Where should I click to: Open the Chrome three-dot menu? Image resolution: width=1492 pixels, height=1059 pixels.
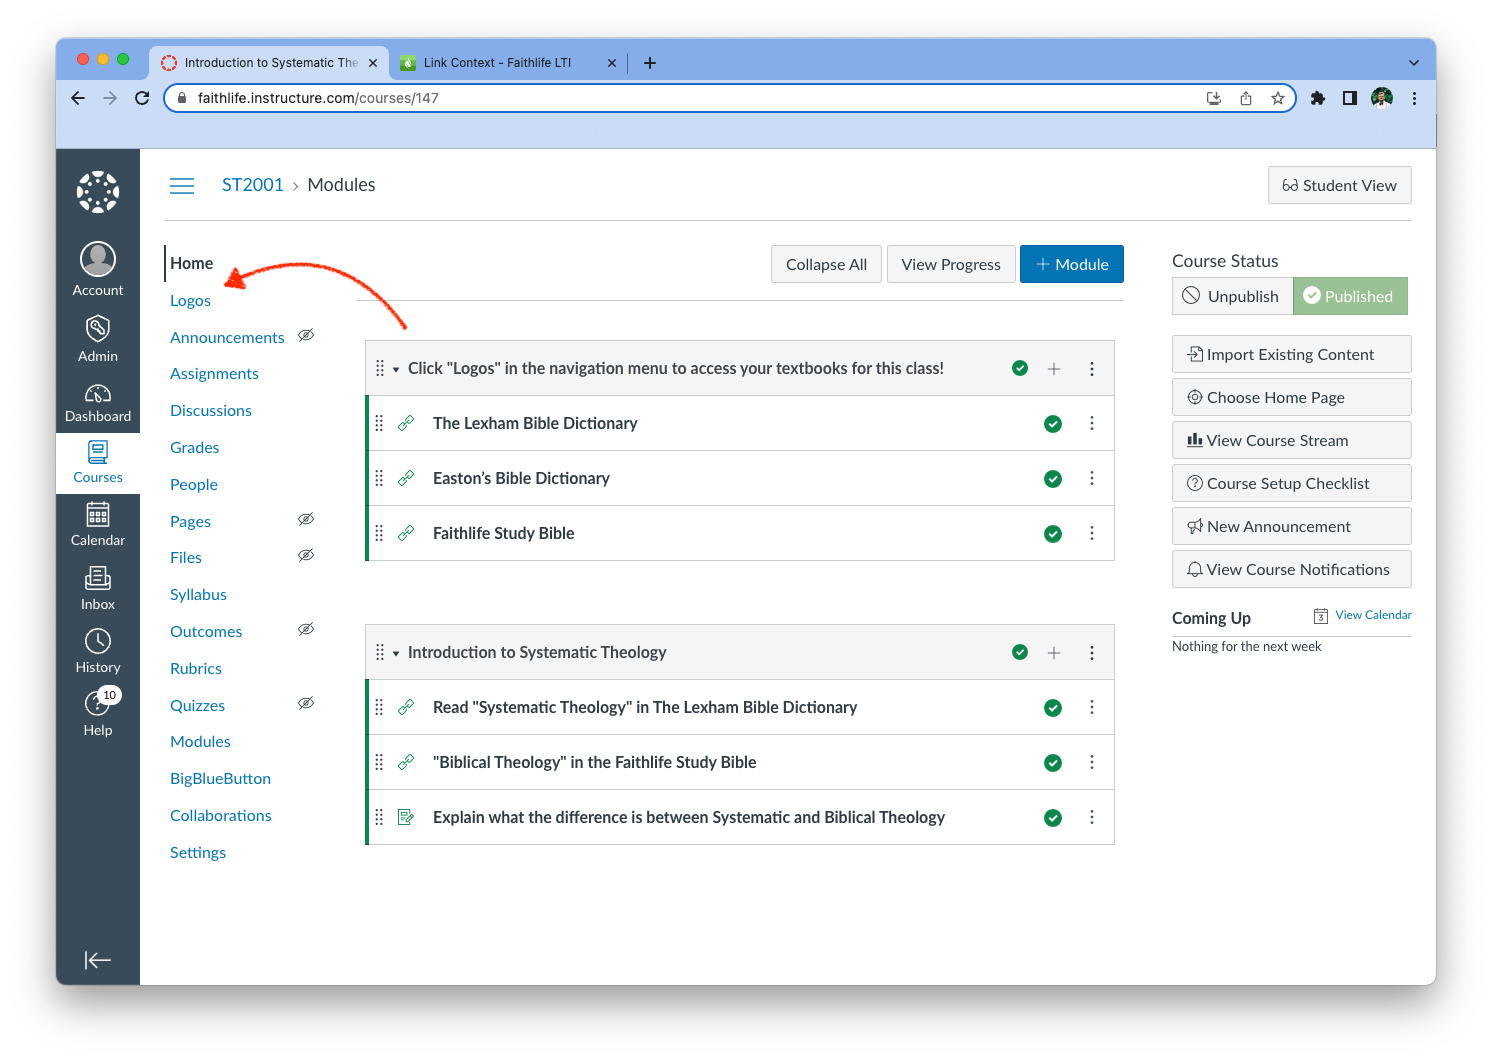1414,98
